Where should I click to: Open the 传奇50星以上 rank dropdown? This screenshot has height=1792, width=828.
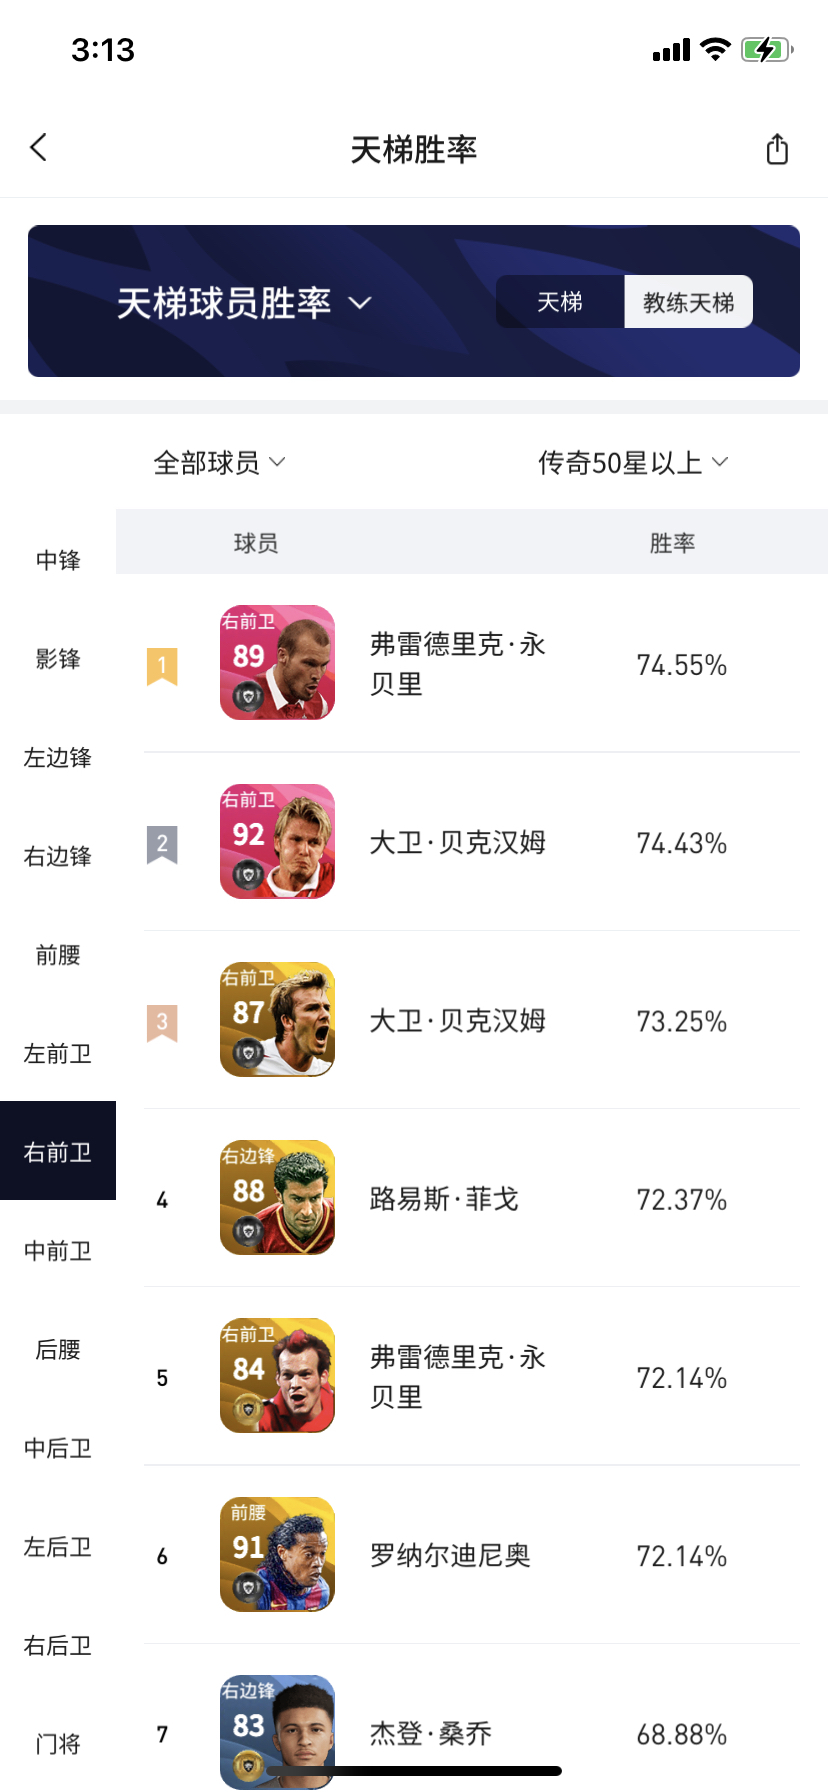633,463
